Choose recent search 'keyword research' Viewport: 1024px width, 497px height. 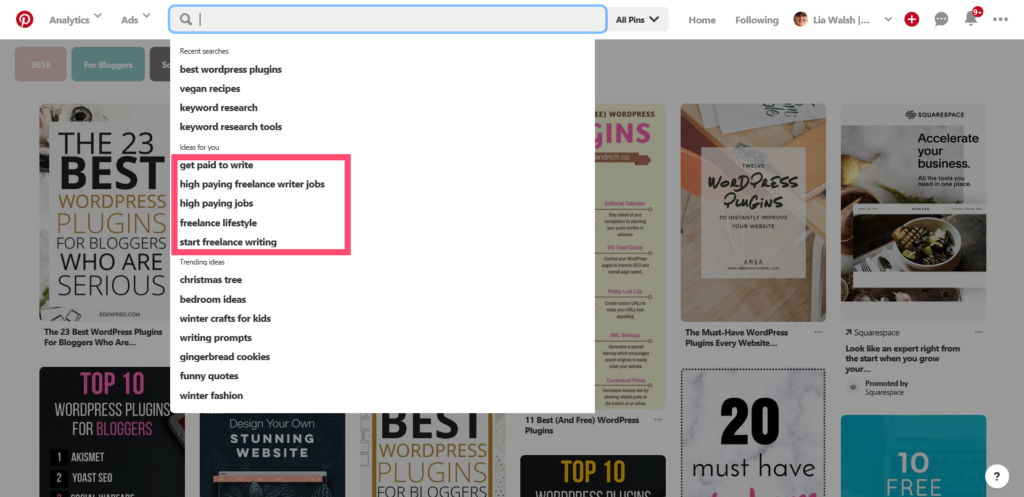219,107
